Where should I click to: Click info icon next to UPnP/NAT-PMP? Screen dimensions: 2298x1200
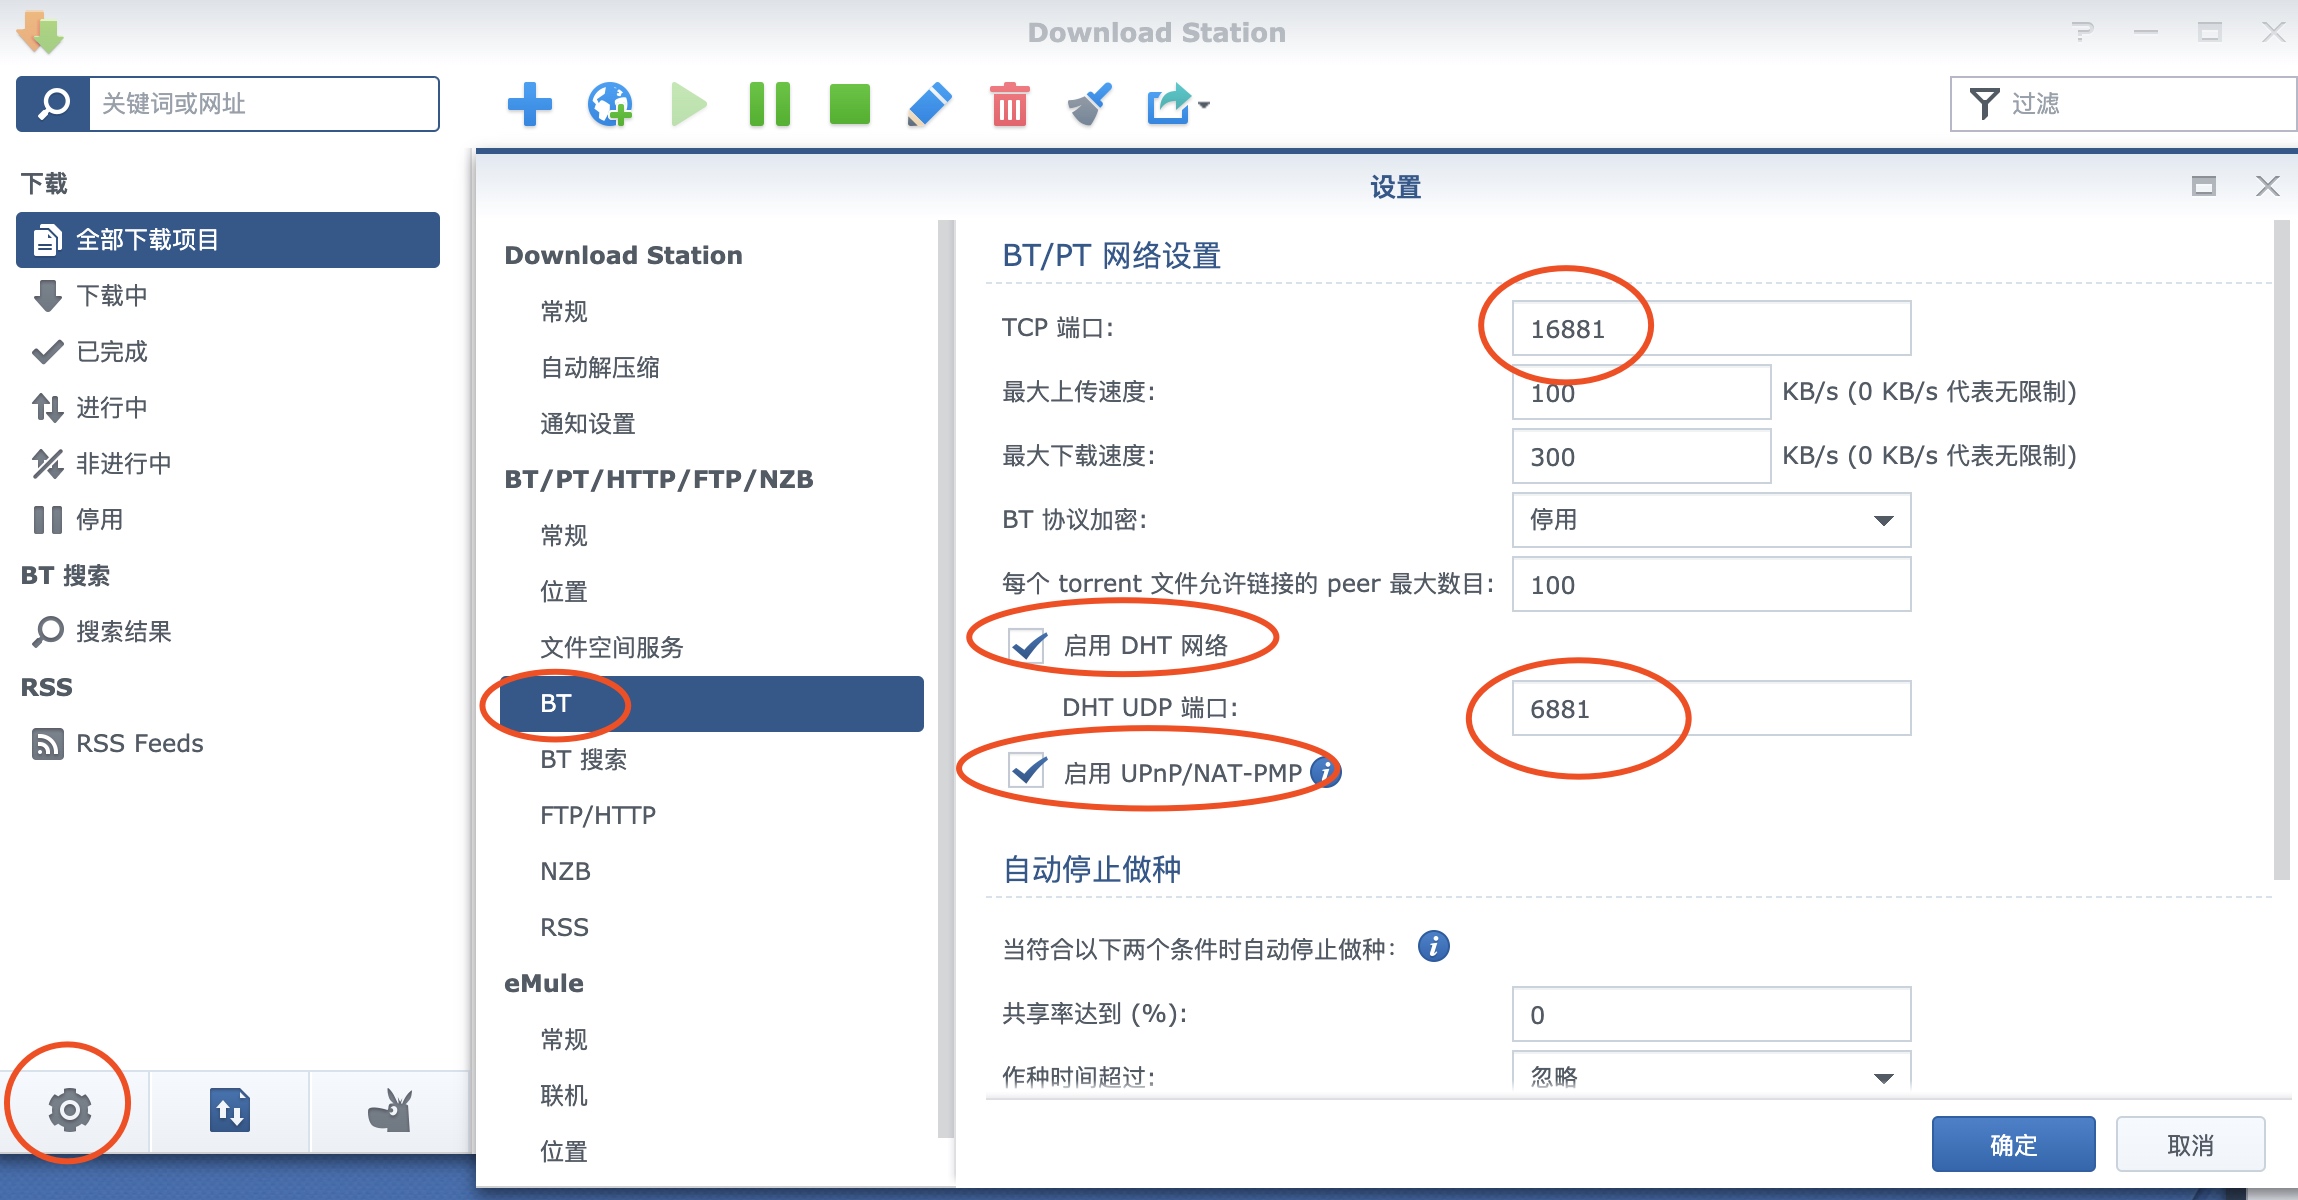(x=1325, y=772)
